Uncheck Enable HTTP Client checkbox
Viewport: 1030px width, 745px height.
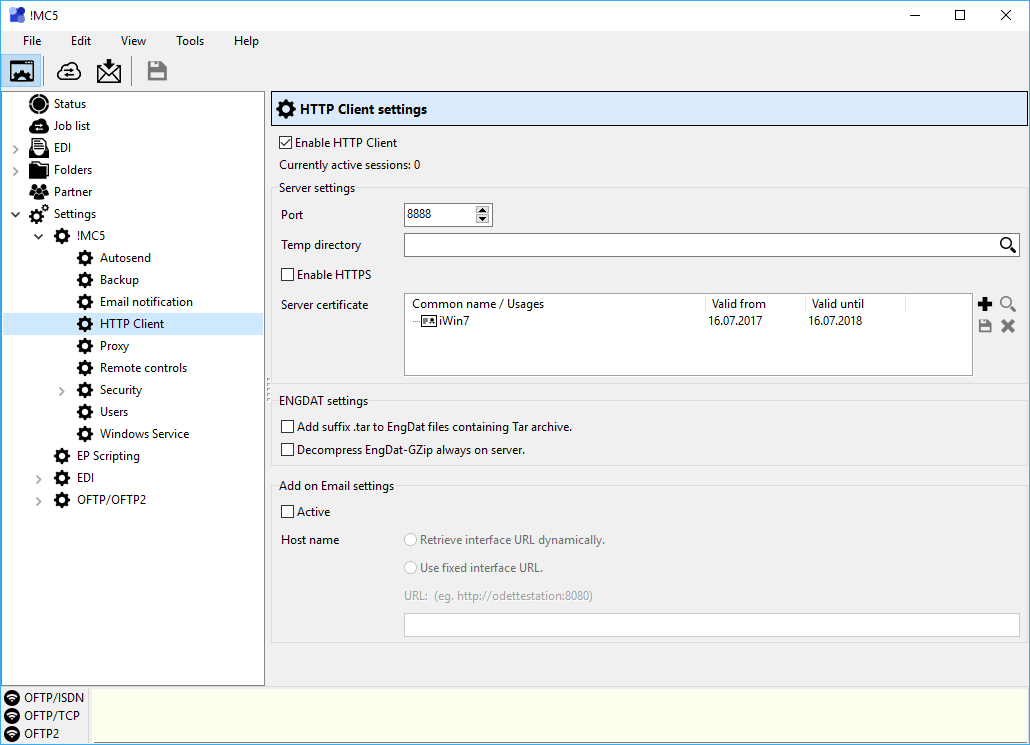[286, 143]
